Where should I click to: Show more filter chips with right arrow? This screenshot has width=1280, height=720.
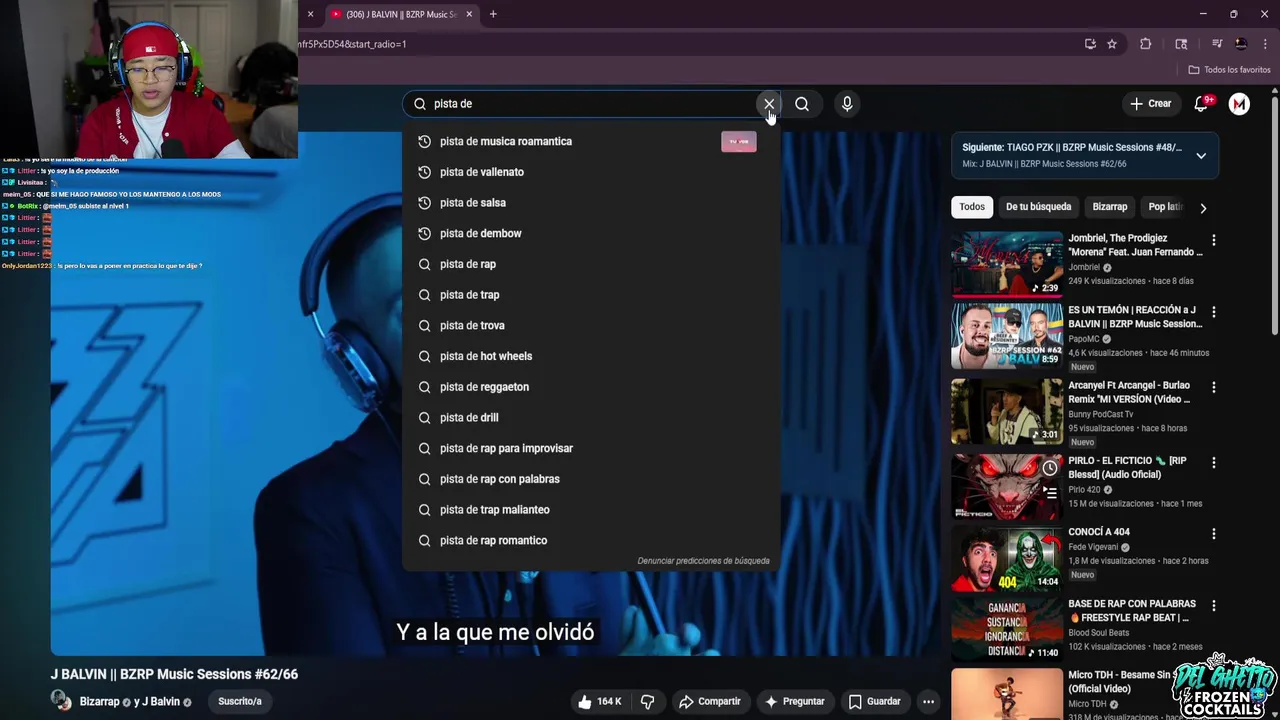(1203, 208)
